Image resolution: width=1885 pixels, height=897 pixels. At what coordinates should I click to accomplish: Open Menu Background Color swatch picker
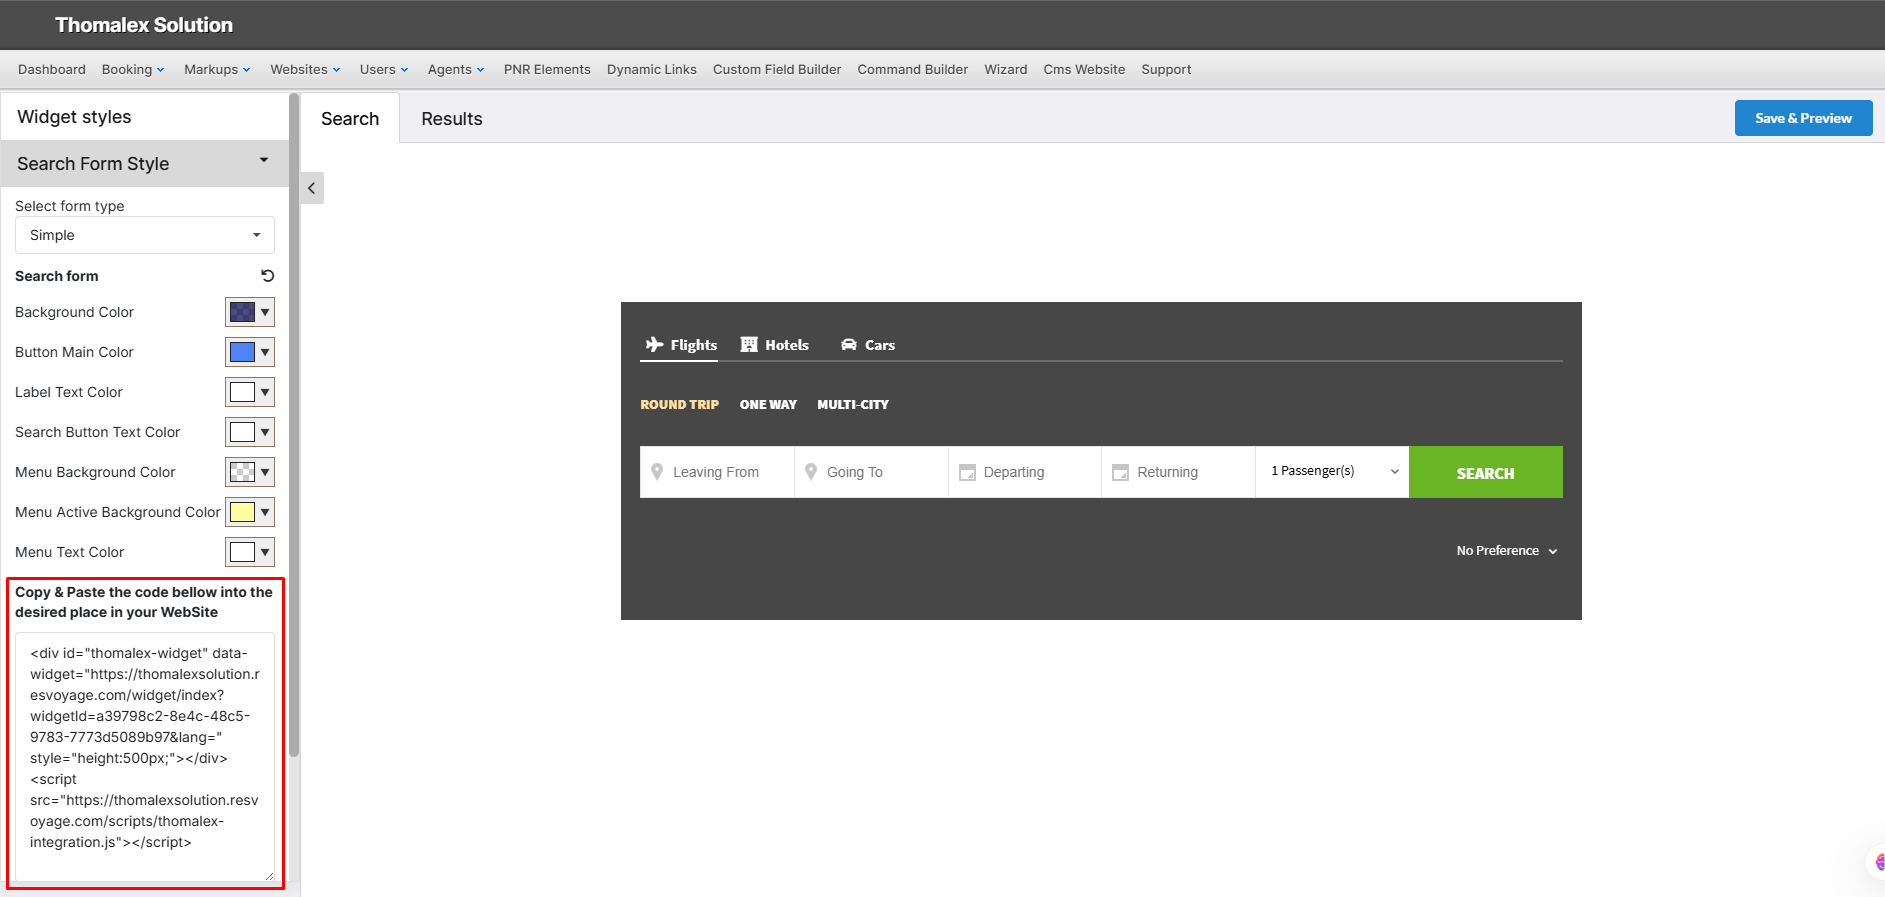point(250,472)
